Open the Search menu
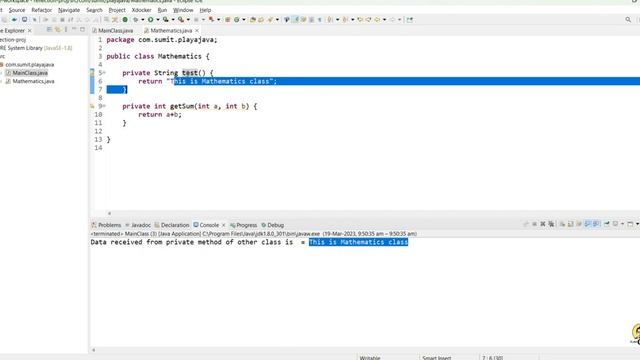This screenshot has height=360, width=640. pyautogui.click(x=94, y=10)
